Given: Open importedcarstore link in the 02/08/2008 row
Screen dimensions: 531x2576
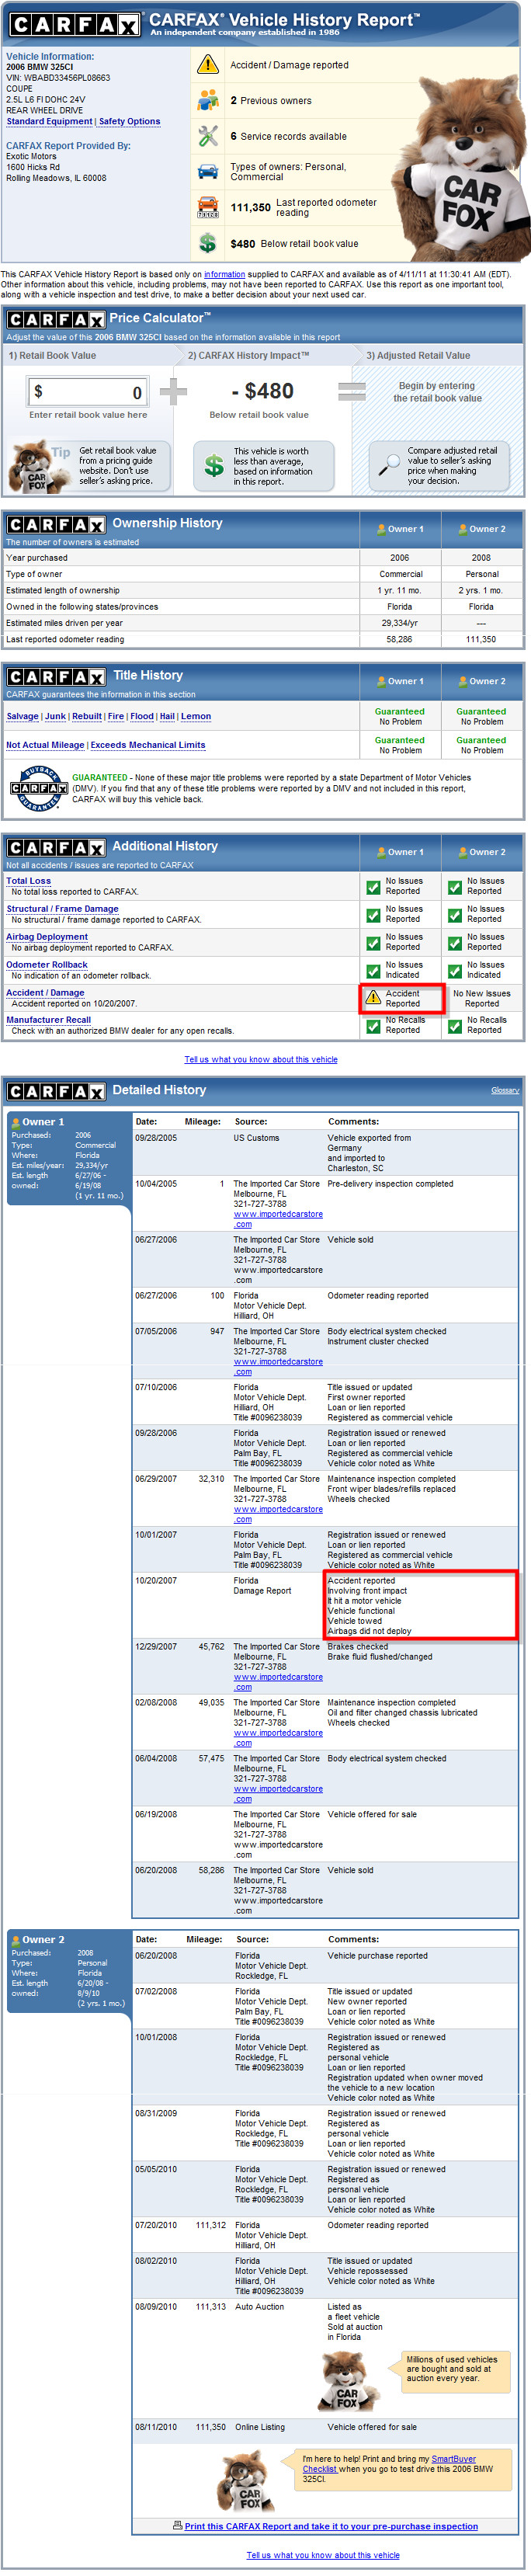Looking at the screenshot, I should pyautogui.click(x=278, y=1739).
